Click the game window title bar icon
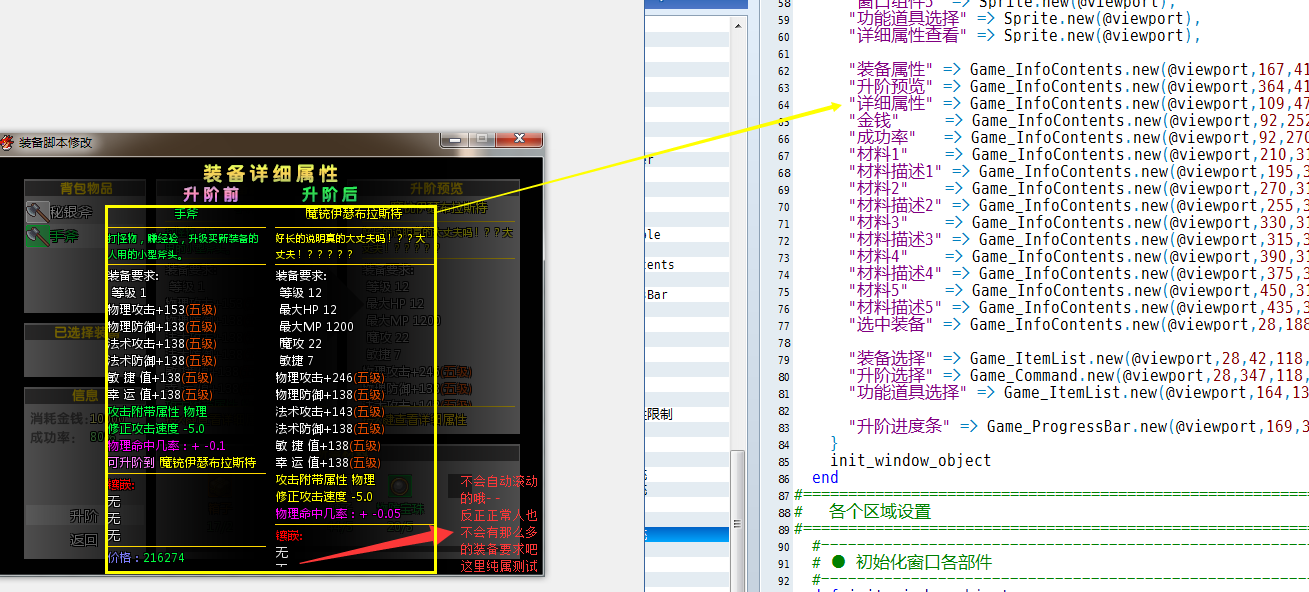The height and width of the screenshot is (592, 1309). (x=8, y=142)
